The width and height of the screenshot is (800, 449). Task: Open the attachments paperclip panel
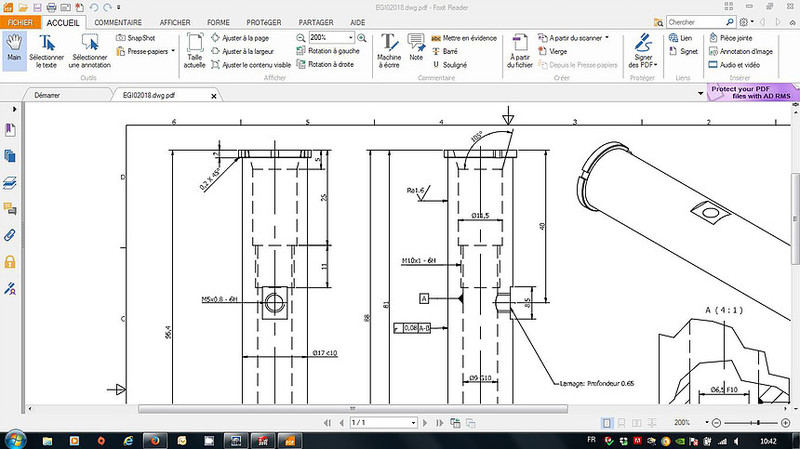point(10,236)
